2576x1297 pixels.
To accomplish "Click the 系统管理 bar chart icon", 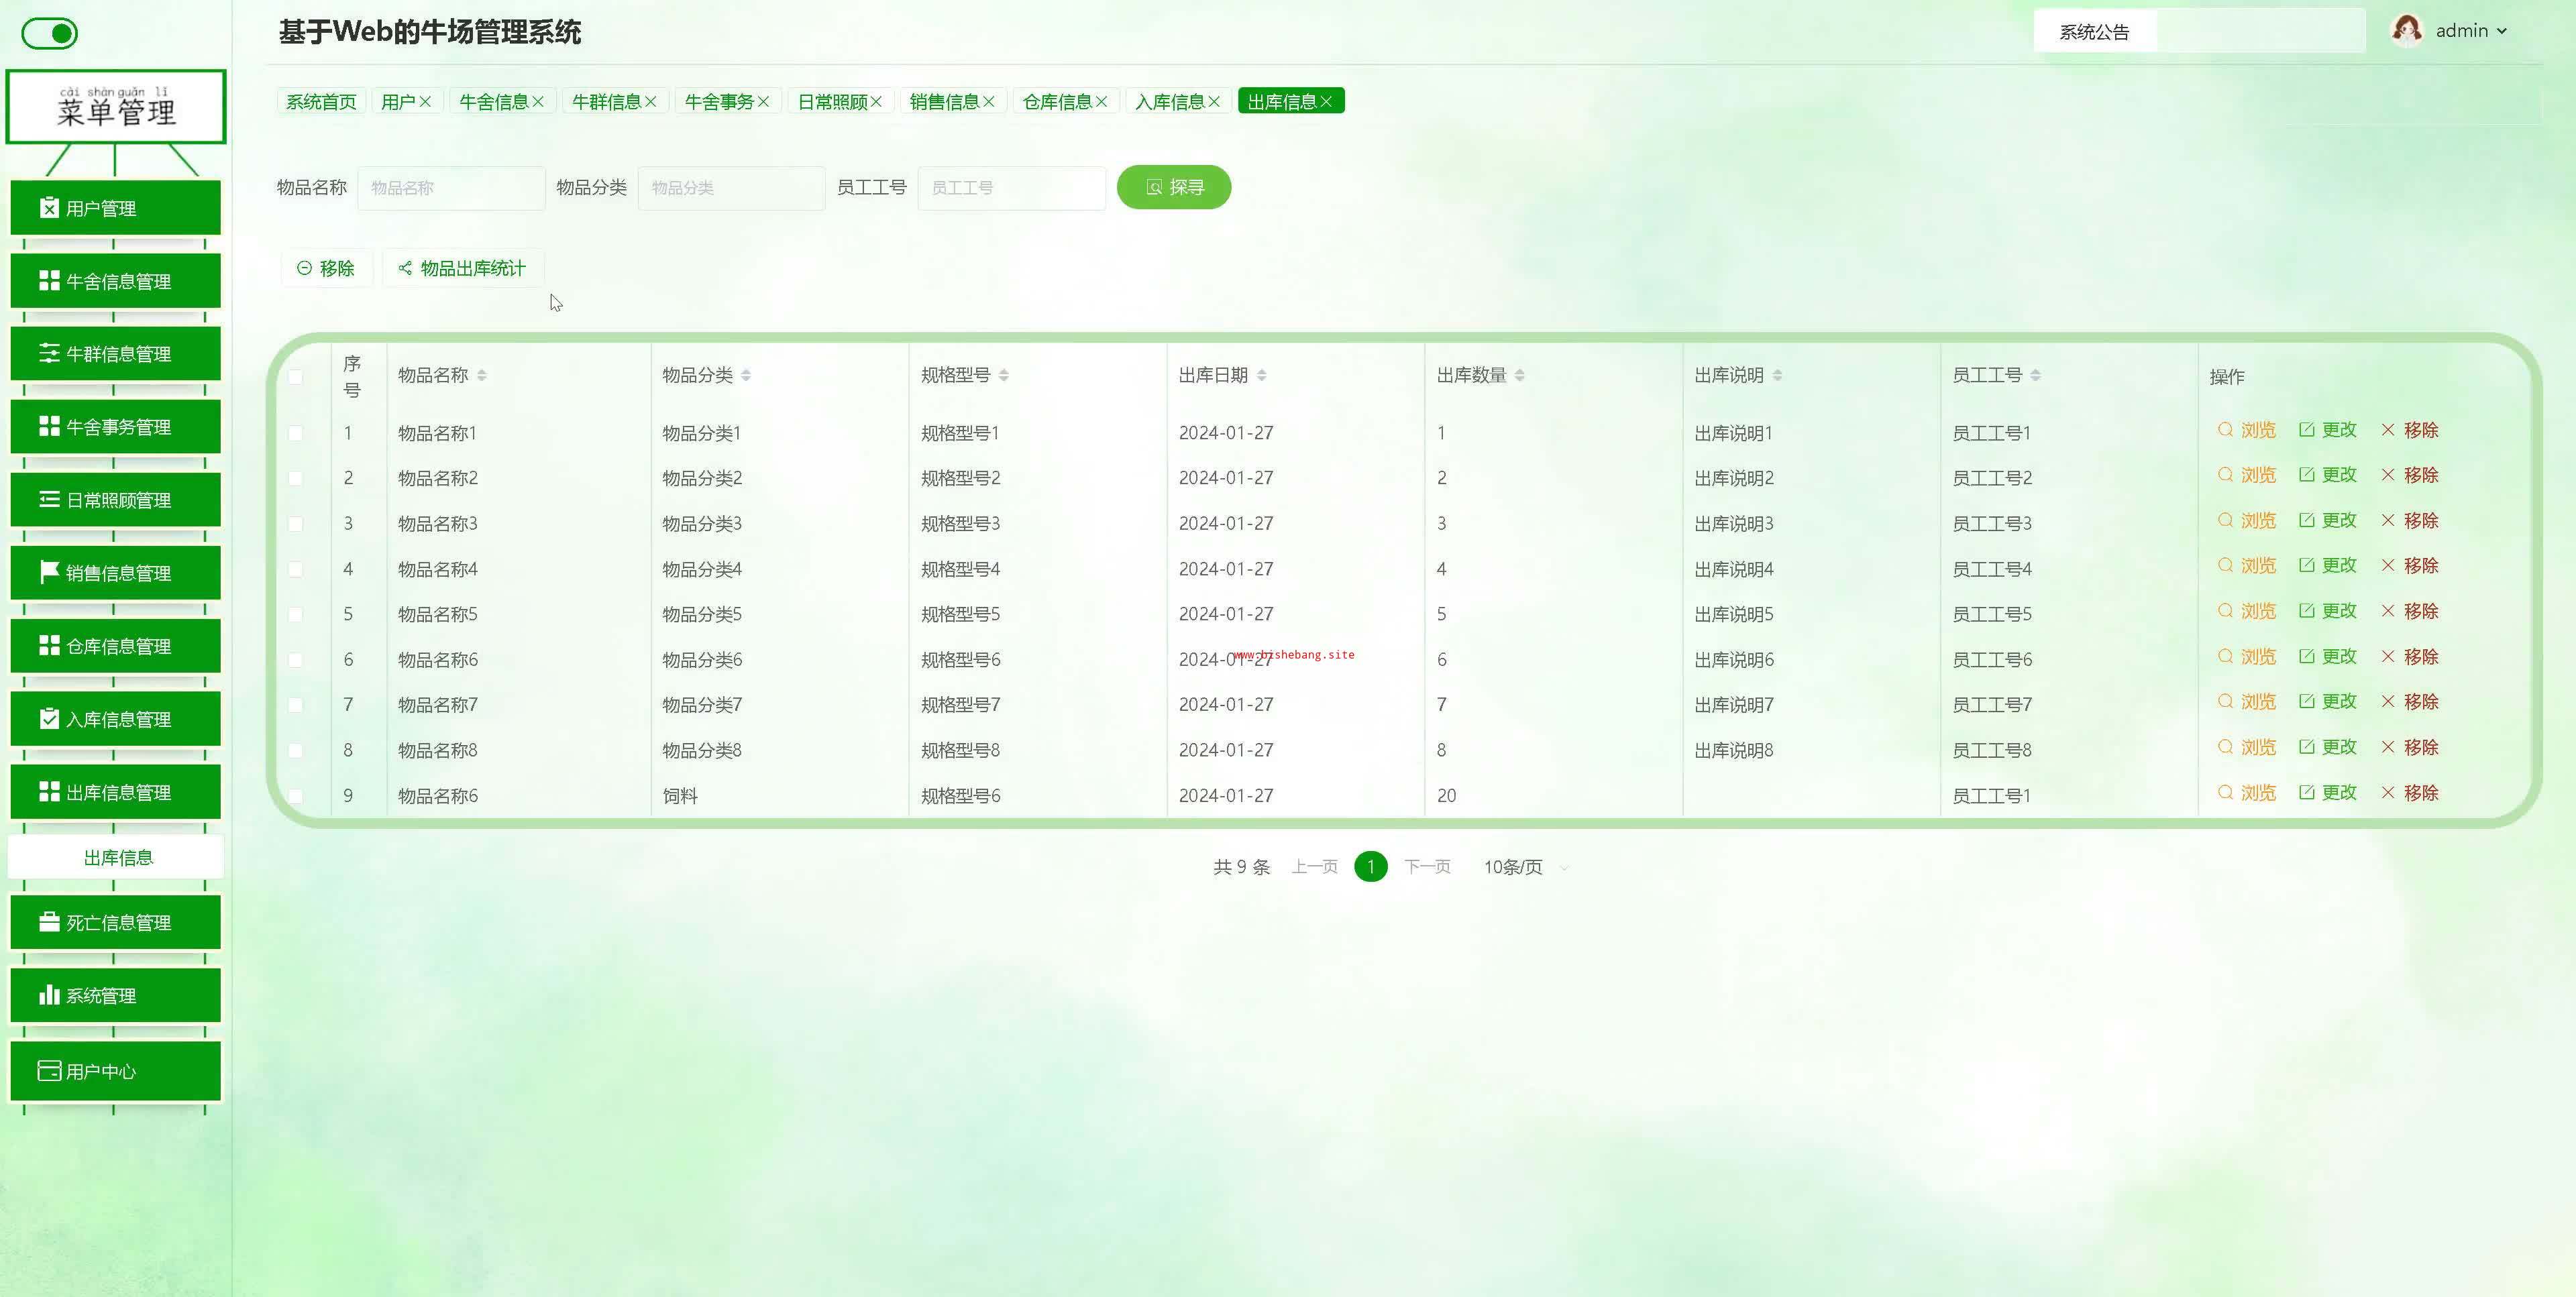I will [49, 995].
